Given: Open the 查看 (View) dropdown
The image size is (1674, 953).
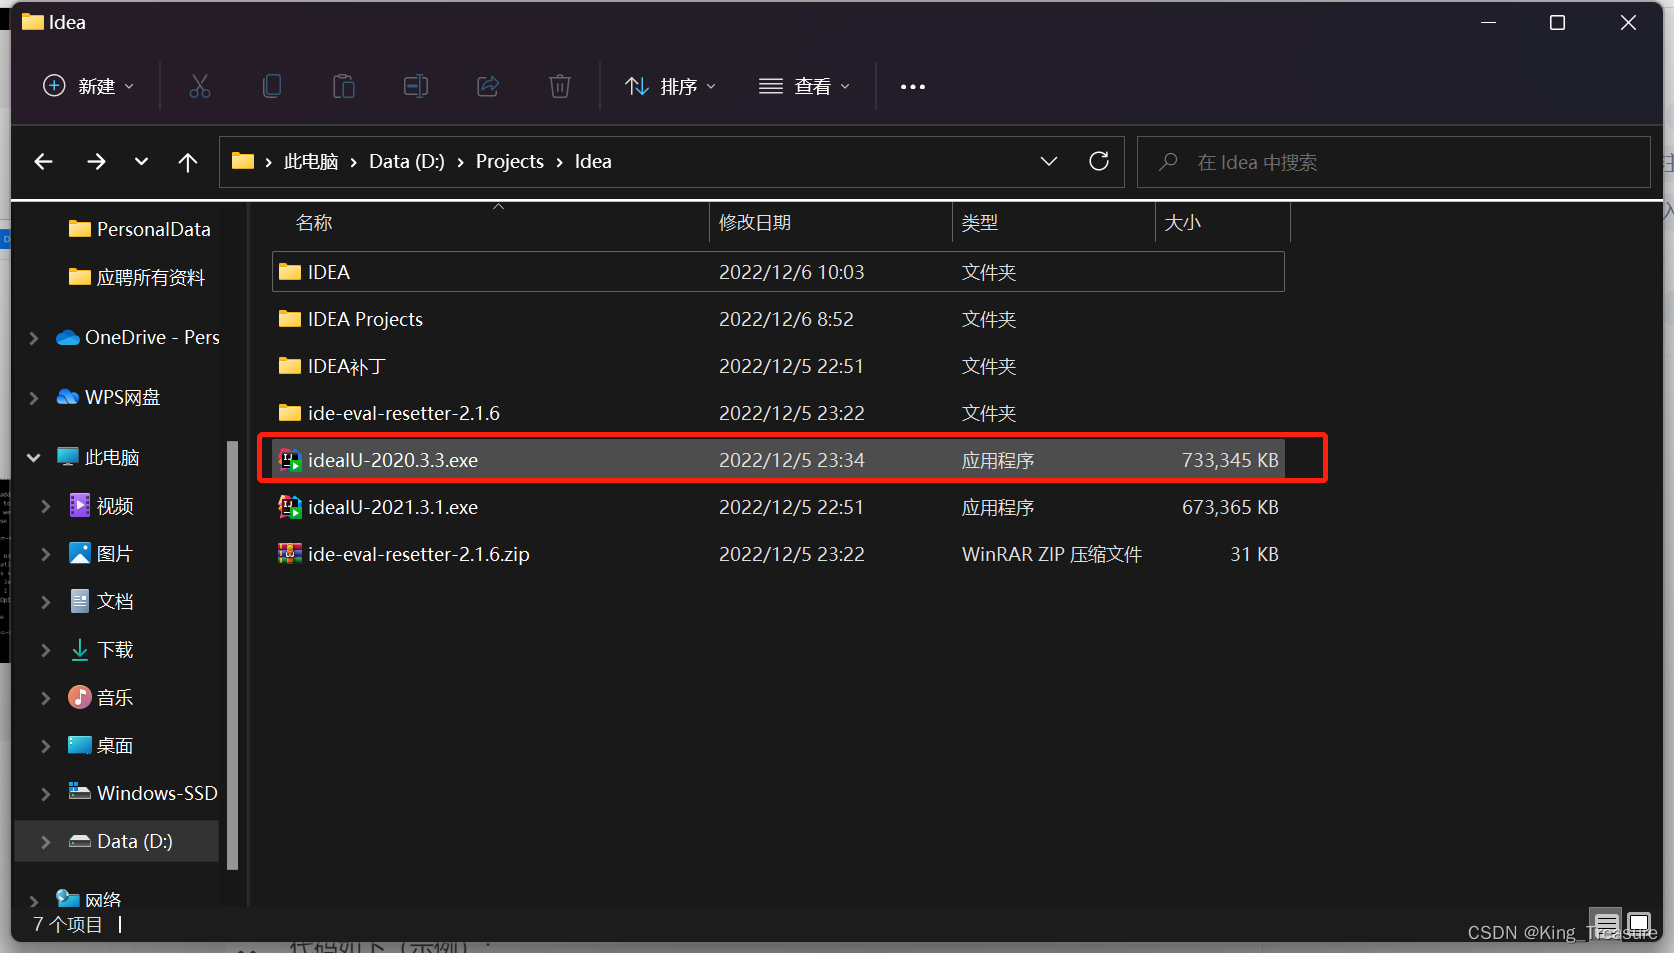Looking at the screenshot, I should coord(804,86).
